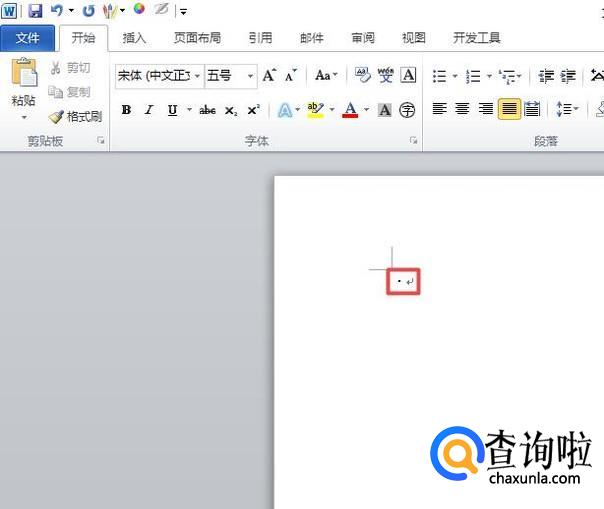Toggle Bold formatting
This screenshot has height=509, width=604.
(x=126, y=110)
